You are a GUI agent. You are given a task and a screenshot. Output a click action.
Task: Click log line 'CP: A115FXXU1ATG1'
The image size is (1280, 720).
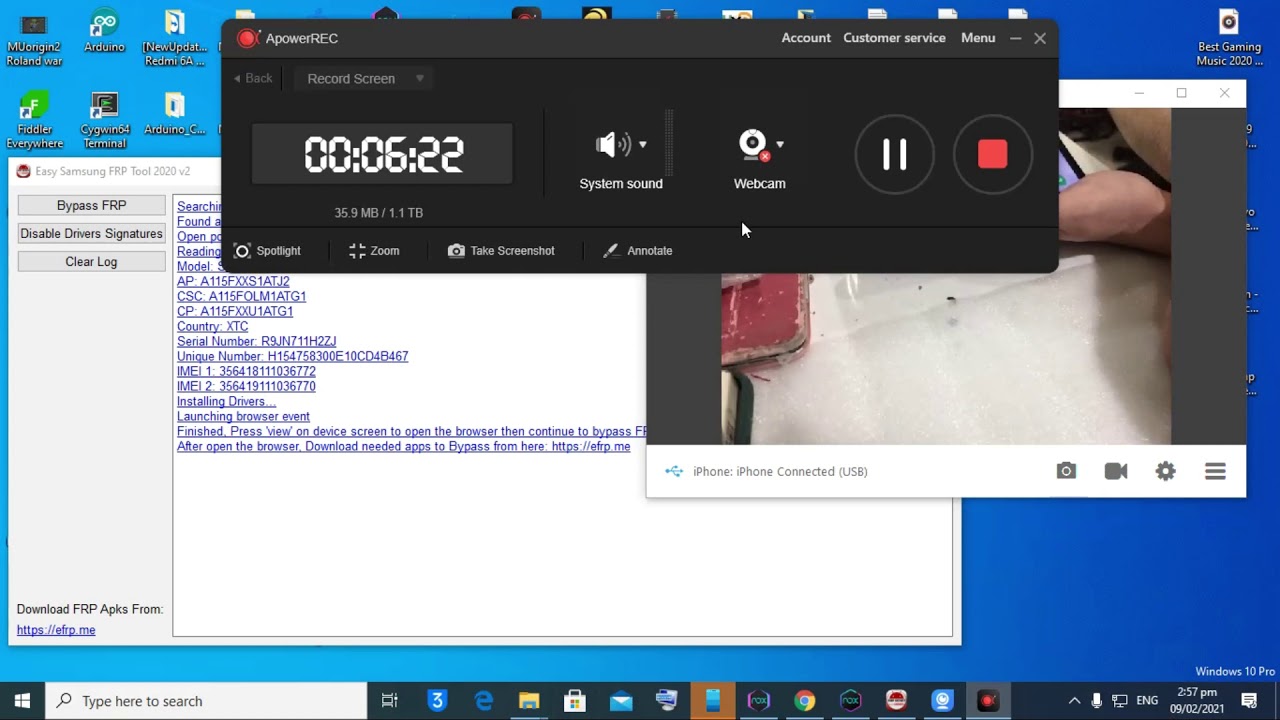pos(235,311)
